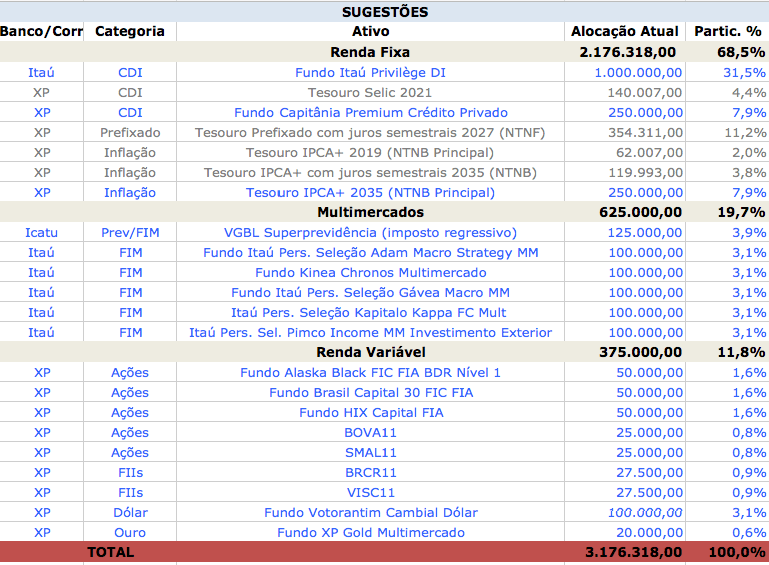The width and height of the screenshot is (769, 565).
Task: Click Fundo Capitânia Premium Crédito Privado
Action: [x=370, y=112]
